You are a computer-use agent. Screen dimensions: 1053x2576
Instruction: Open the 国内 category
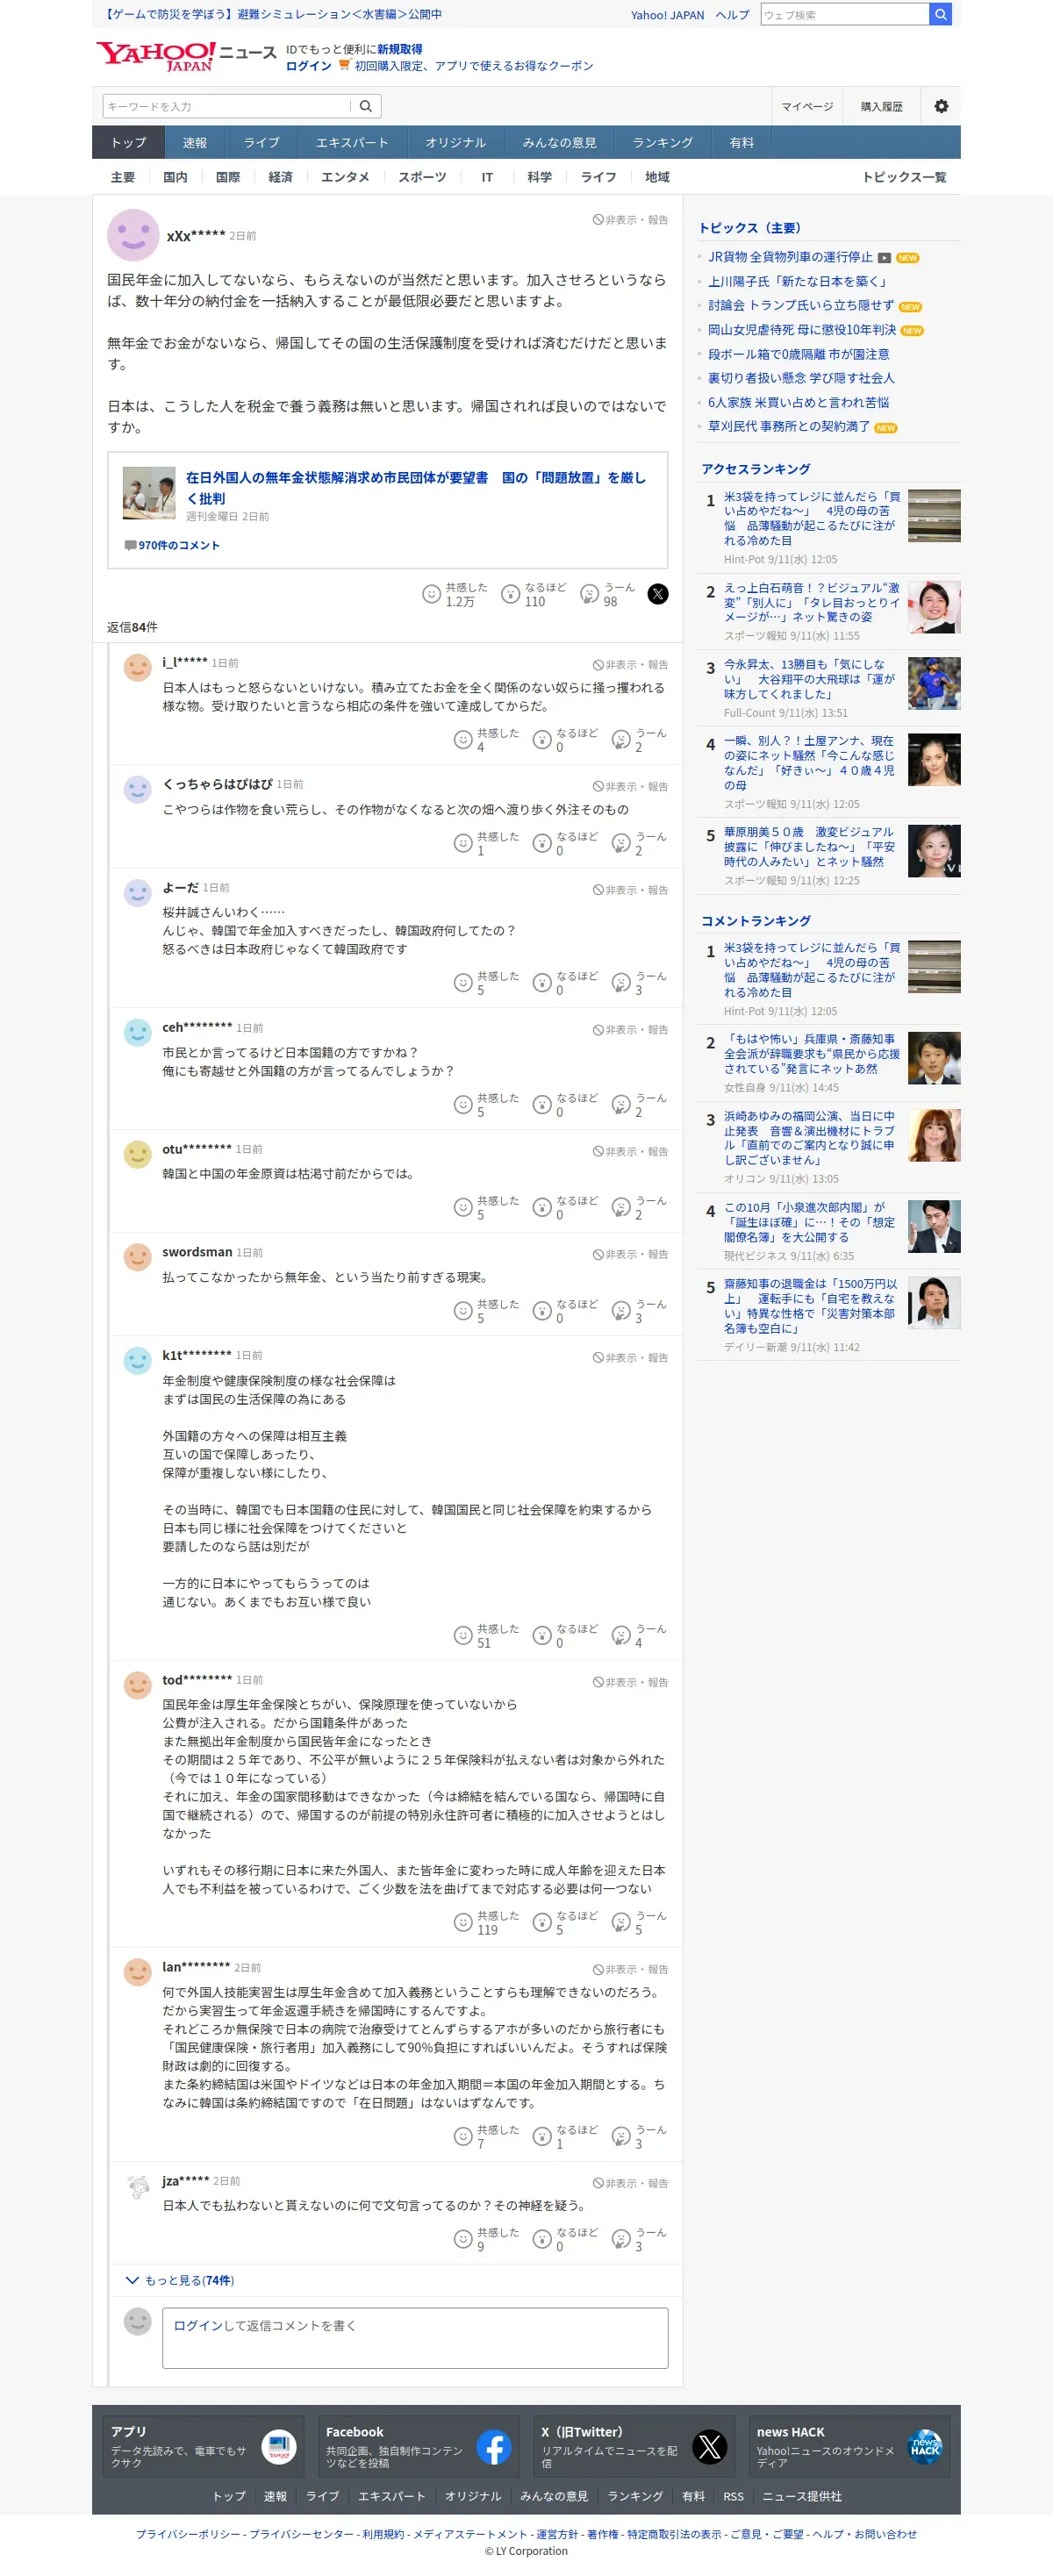[175, 177]
